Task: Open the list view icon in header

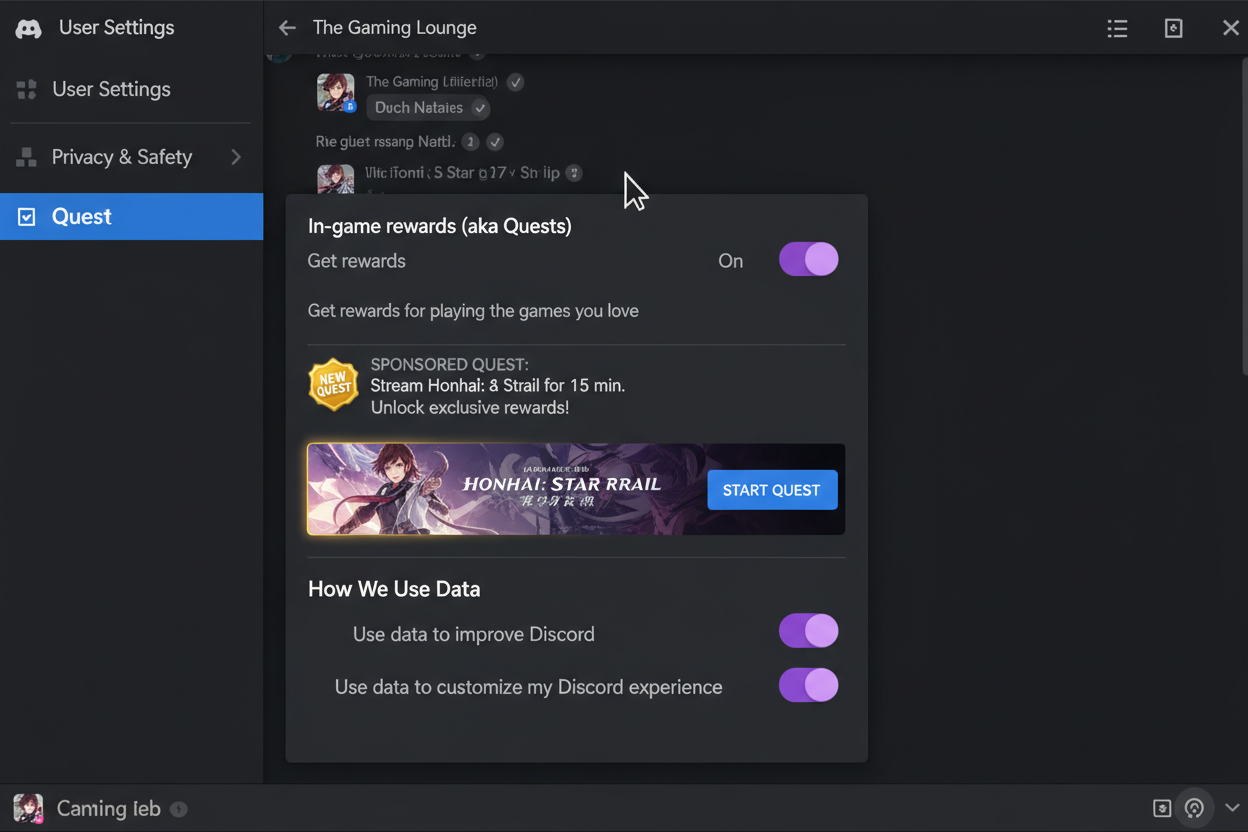Action: point(1117,28)
